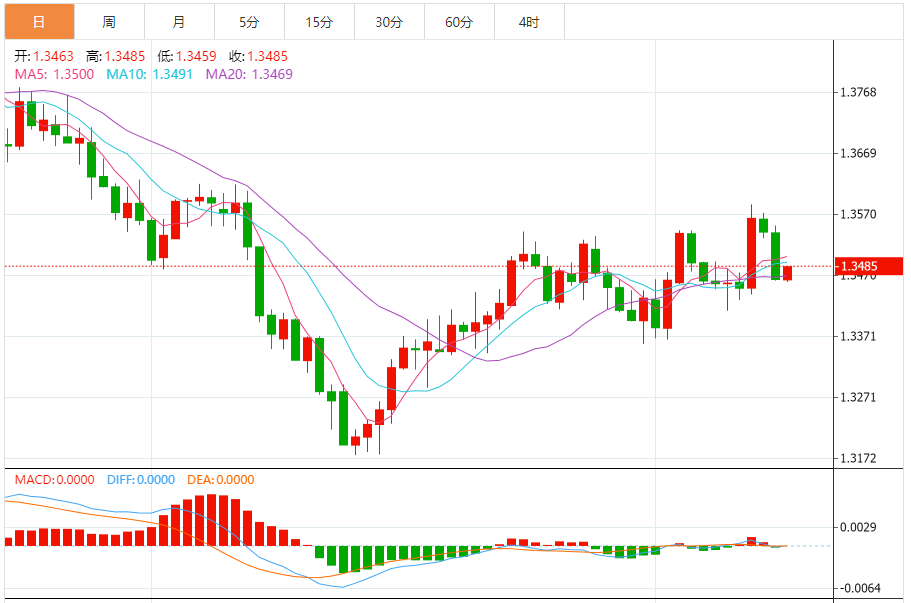The width and height of the screenshot is (911, 603).
Task: Click the 1.3371 price axis label
Action: click(x=859, y=336)
